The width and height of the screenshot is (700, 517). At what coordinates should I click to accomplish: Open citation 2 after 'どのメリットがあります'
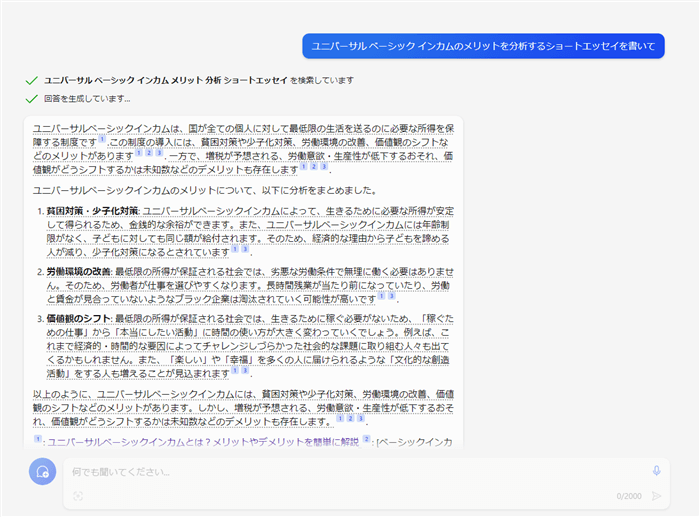coord(149,153)
